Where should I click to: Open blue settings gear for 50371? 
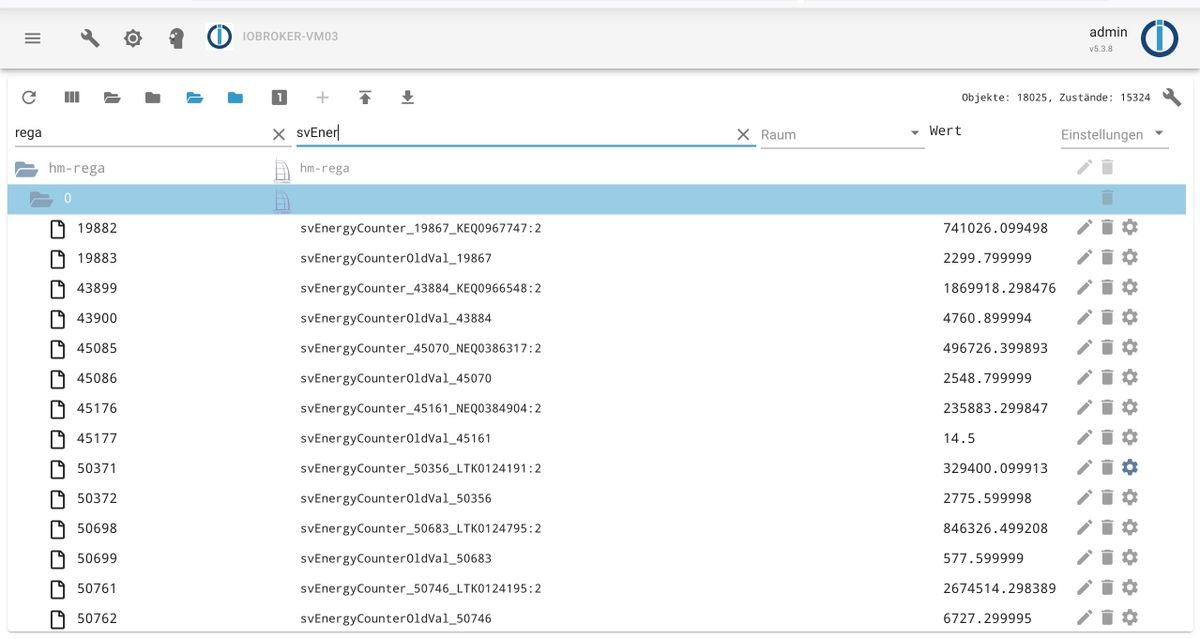[x=1130, y=468]
